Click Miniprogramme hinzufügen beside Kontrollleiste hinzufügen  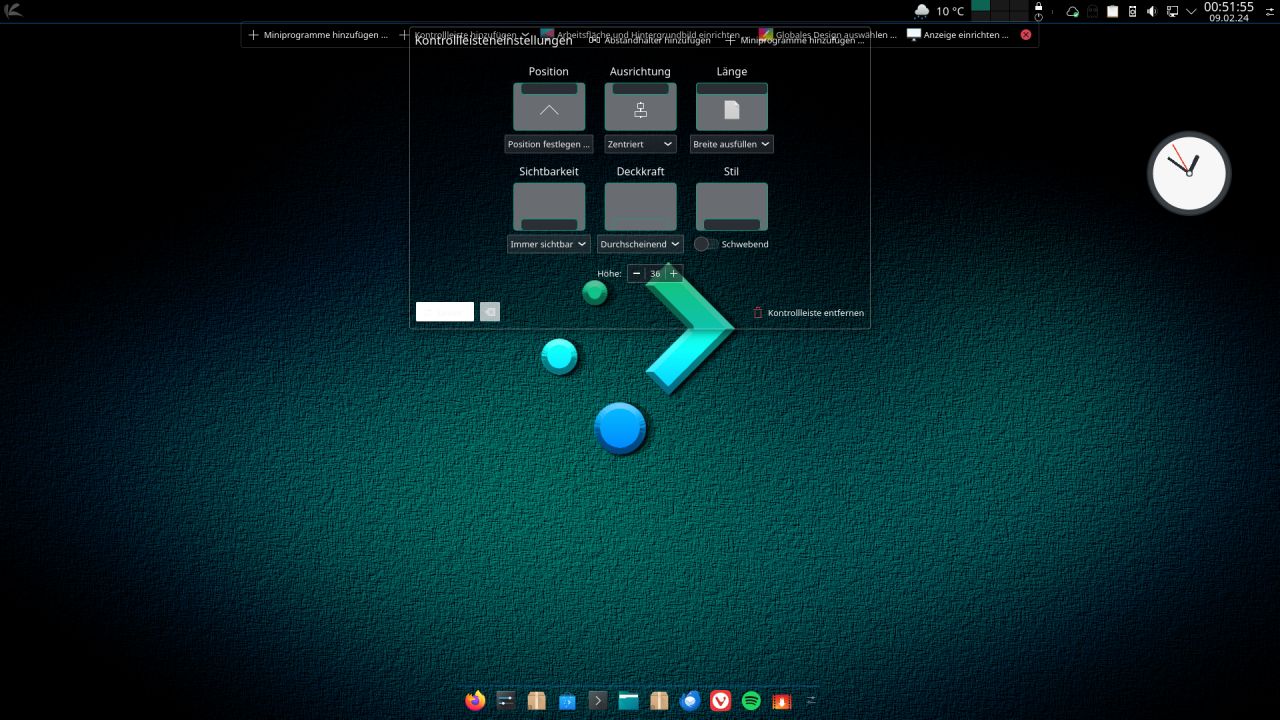[318, 35]
